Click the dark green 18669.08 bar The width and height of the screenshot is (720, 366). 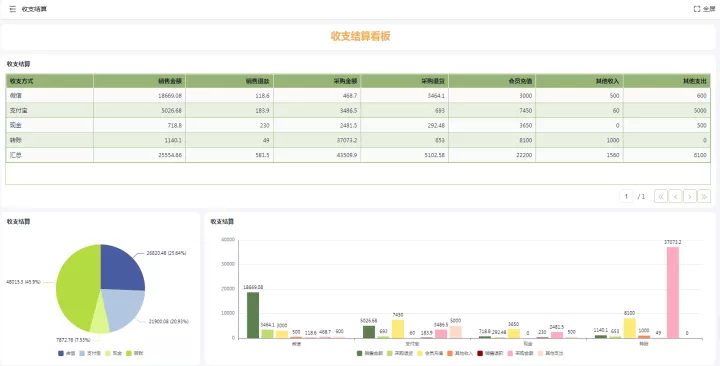click(x=253, y=315)
